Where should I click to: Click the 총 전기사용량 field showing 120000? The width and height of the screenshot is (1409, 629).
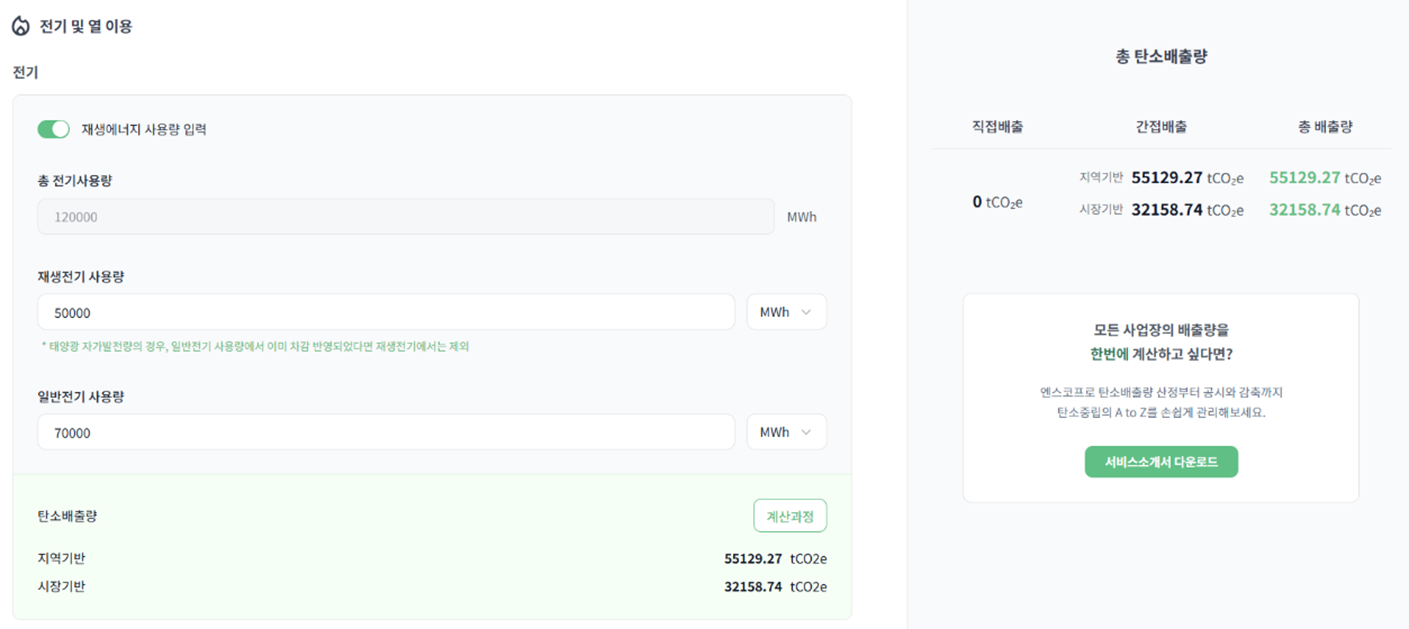(x=405, y=217)
